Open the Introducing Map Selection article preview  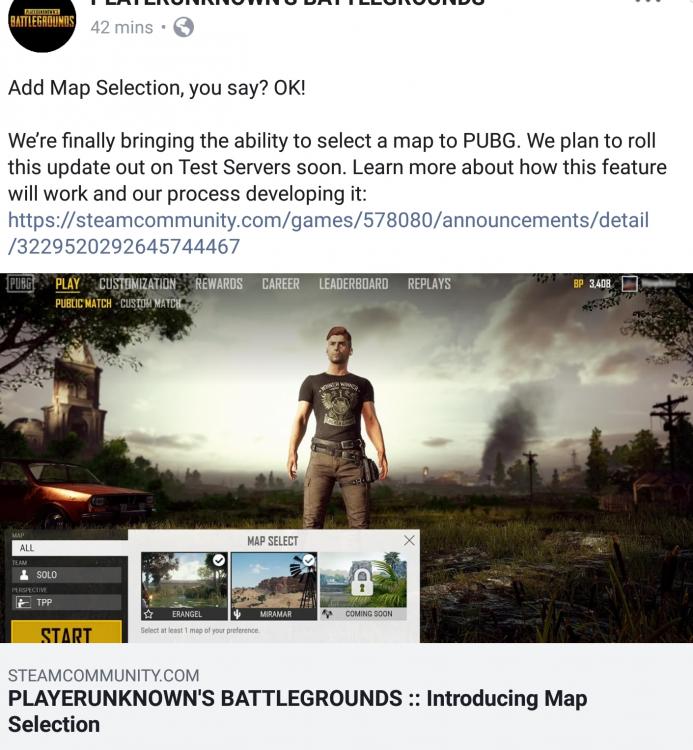pos(346,696)
